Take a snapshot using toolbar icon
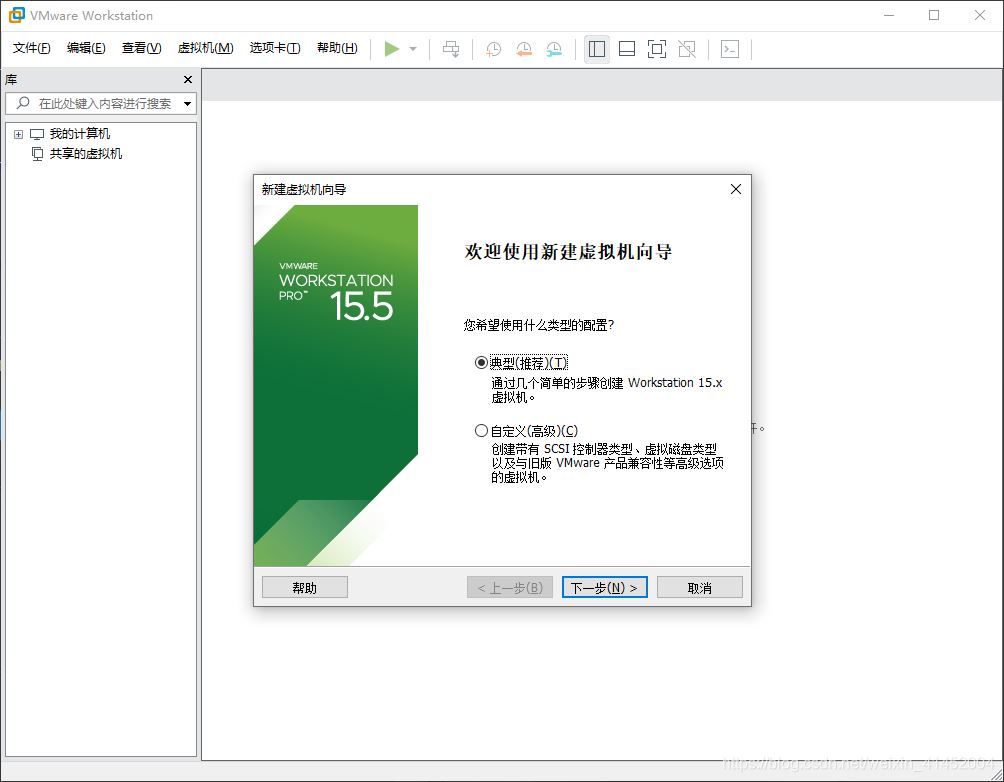Image resolution: width=1004 pixels, height=782 pixels. pos(492,48)
